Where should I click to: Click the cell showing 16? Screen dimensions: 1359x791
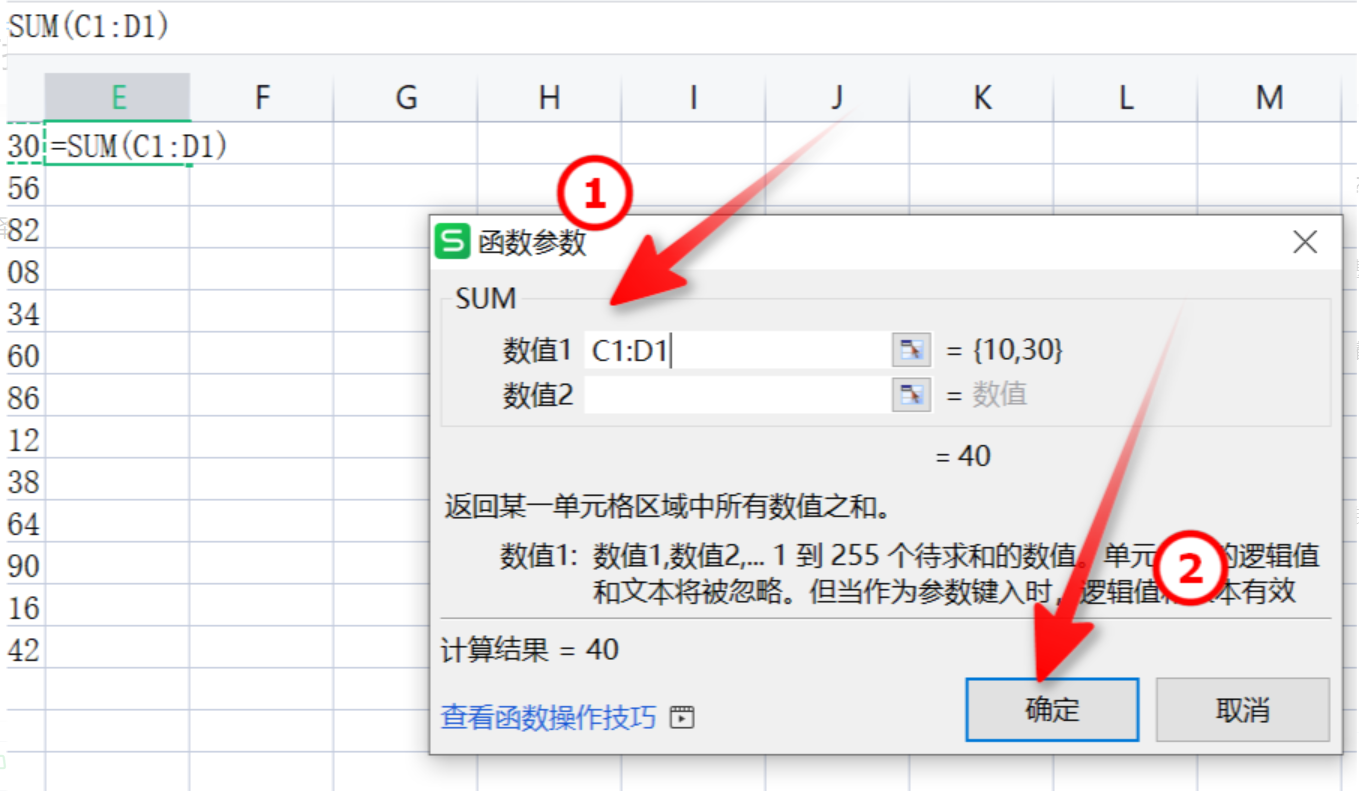coord(23,608)
